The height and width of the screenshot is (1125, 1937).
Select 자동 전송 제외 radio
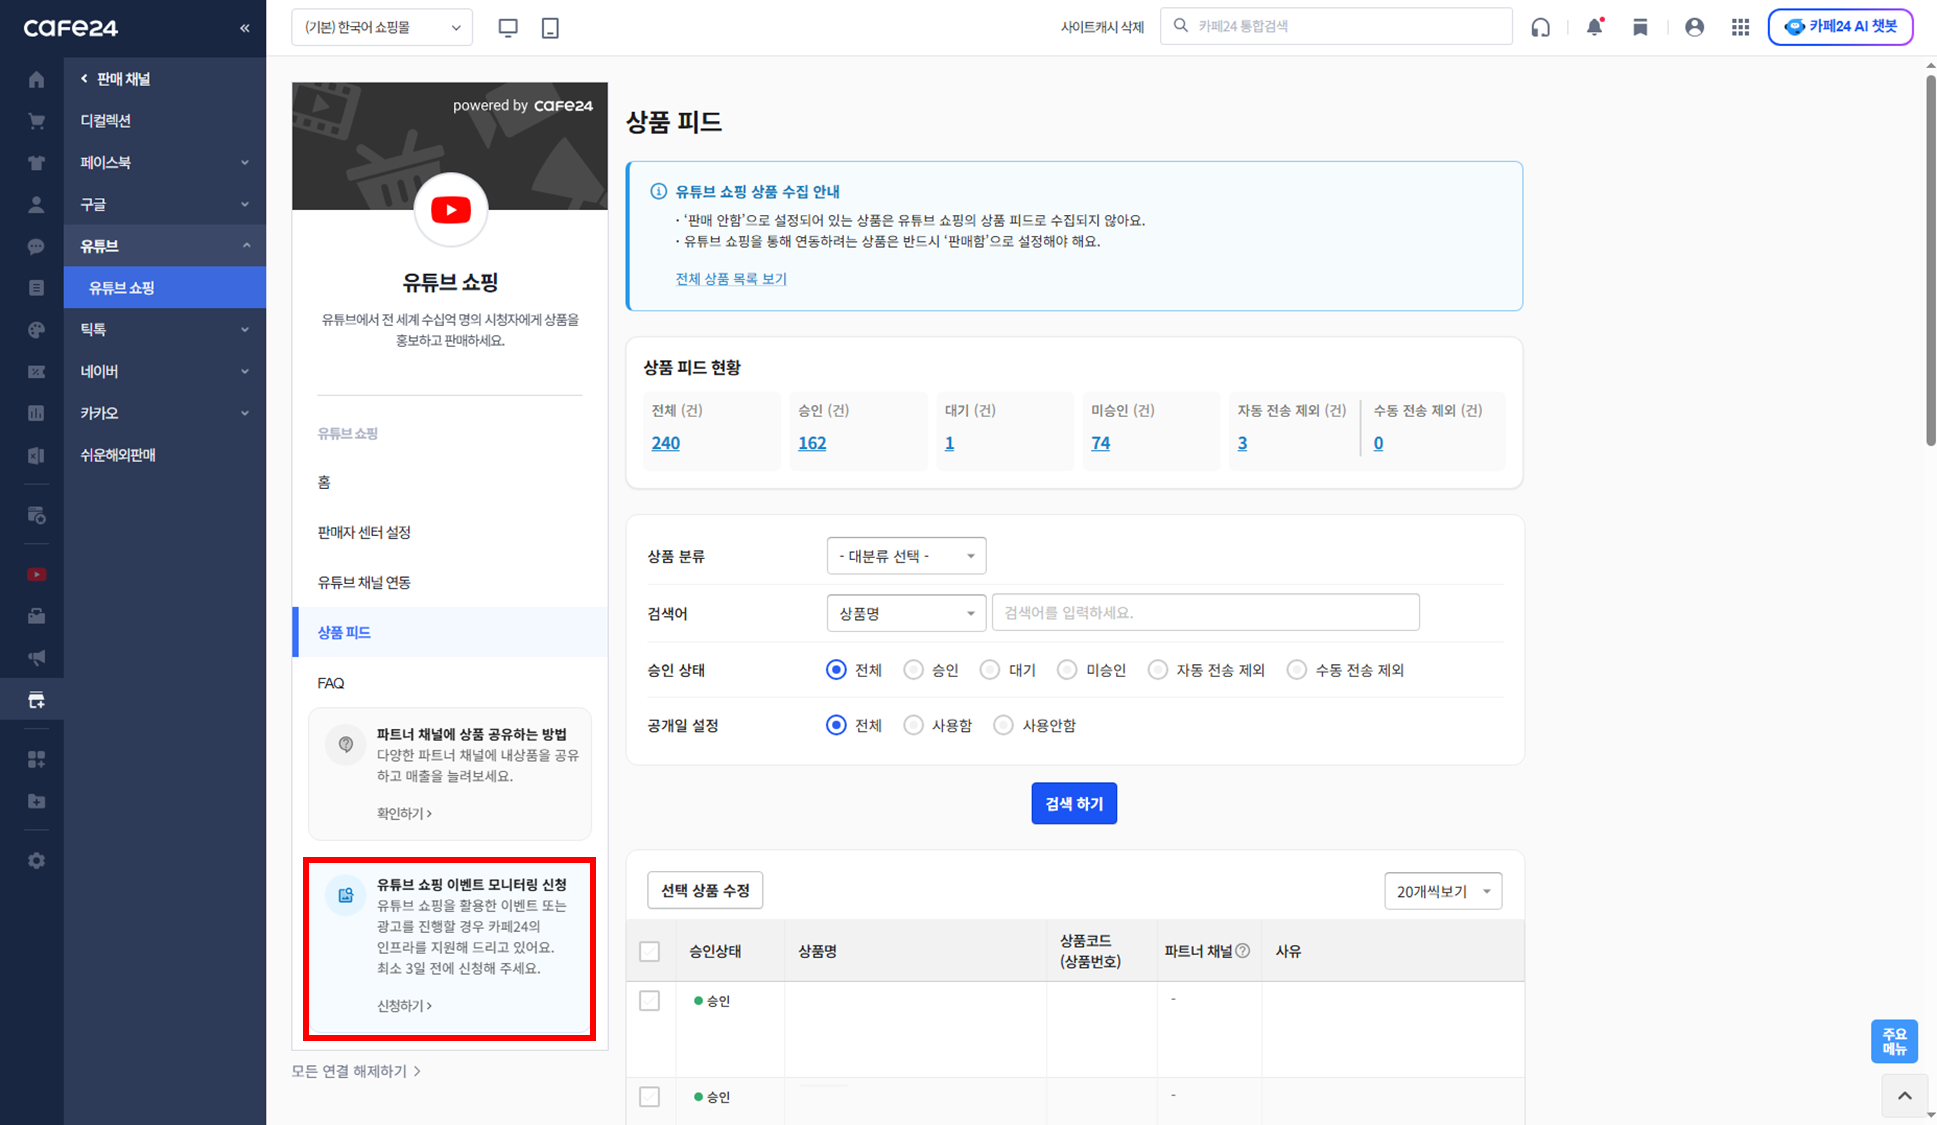point(1158,670)
